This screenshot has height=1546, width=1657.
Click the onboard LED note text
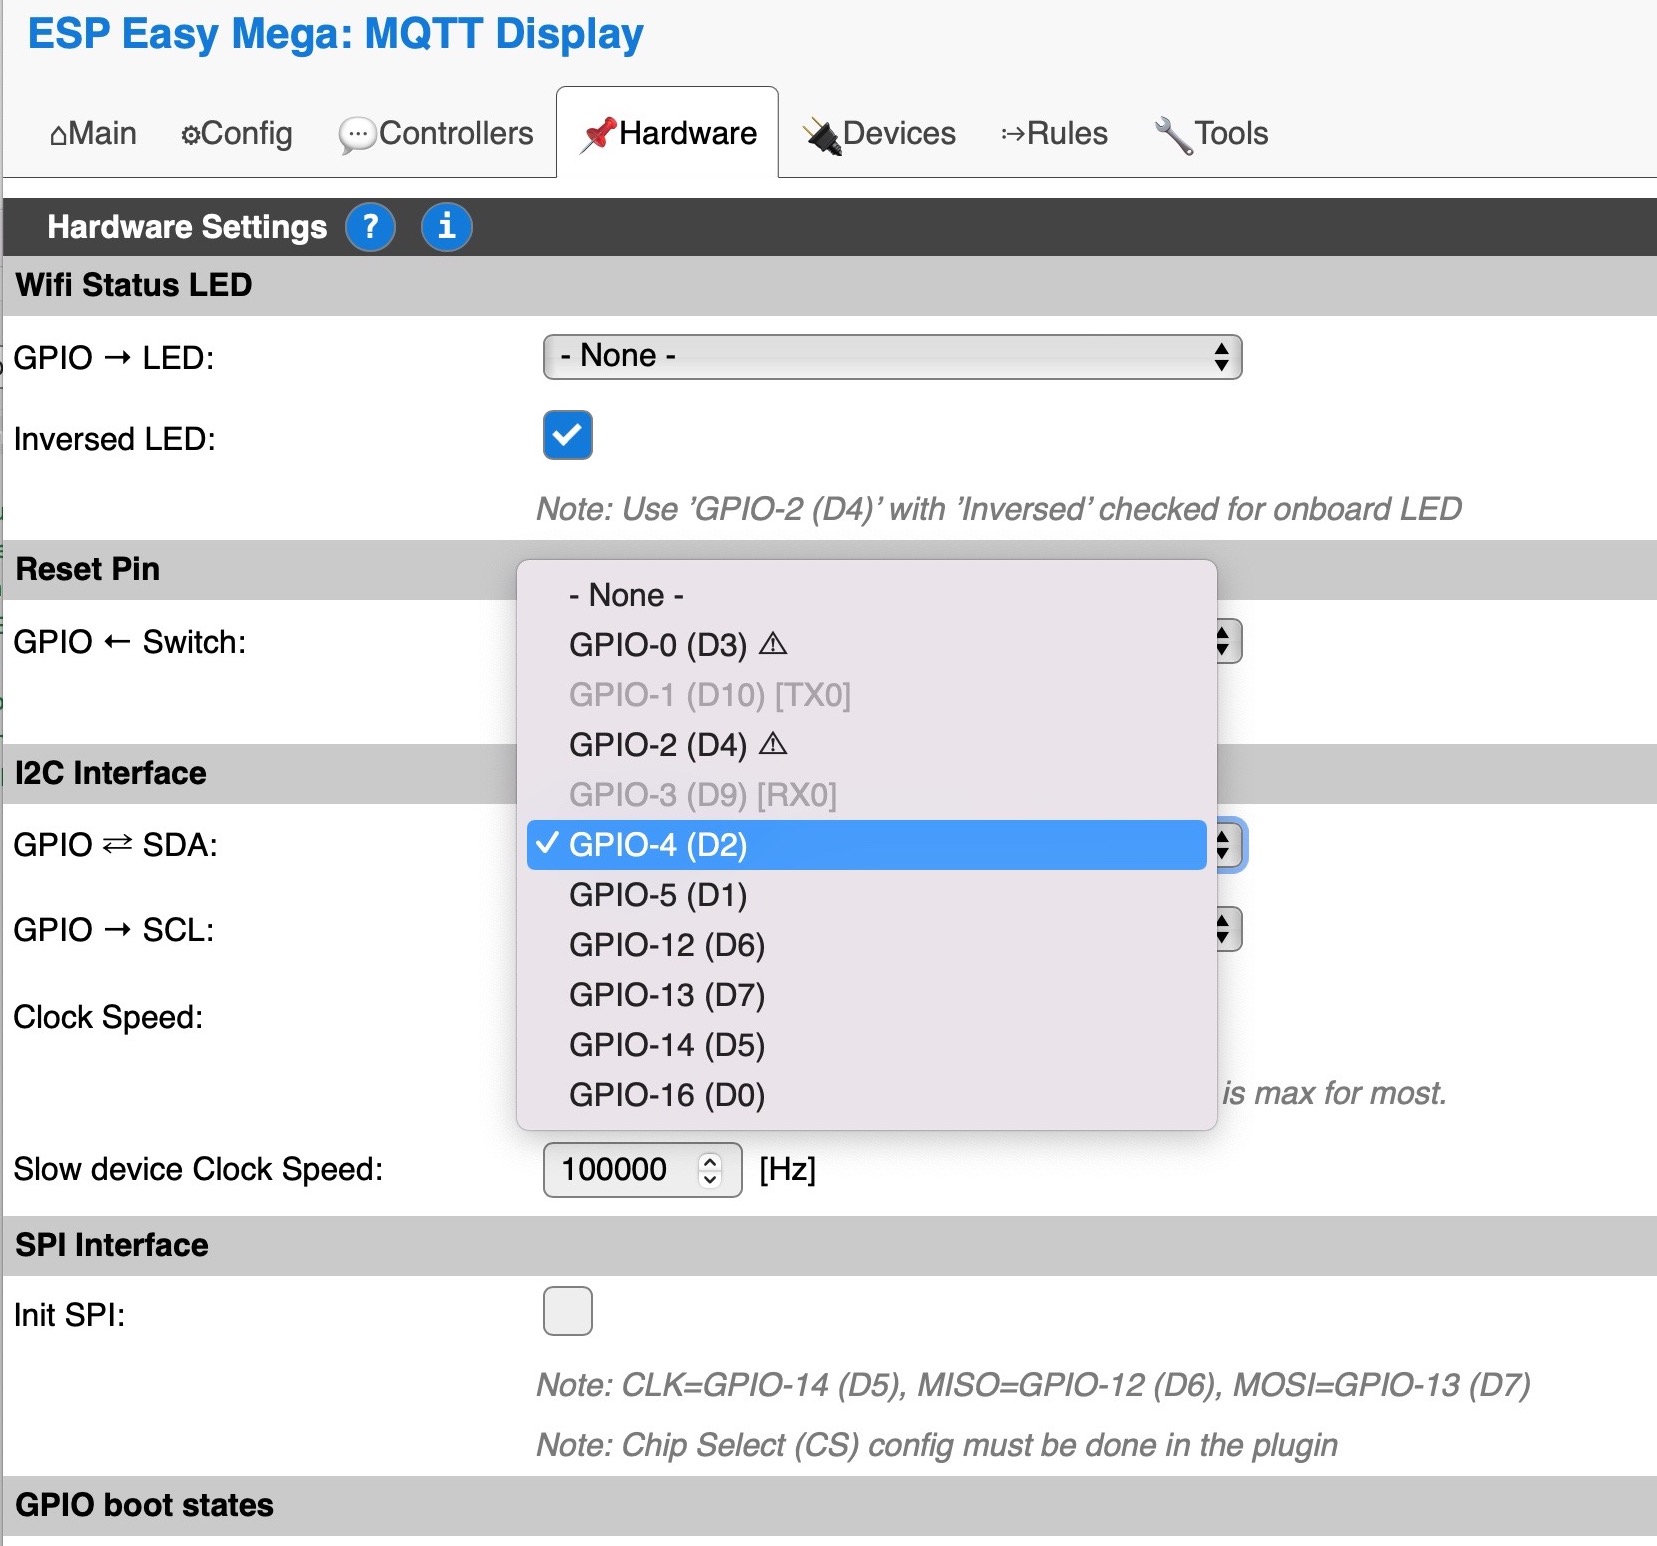point(999,509)
